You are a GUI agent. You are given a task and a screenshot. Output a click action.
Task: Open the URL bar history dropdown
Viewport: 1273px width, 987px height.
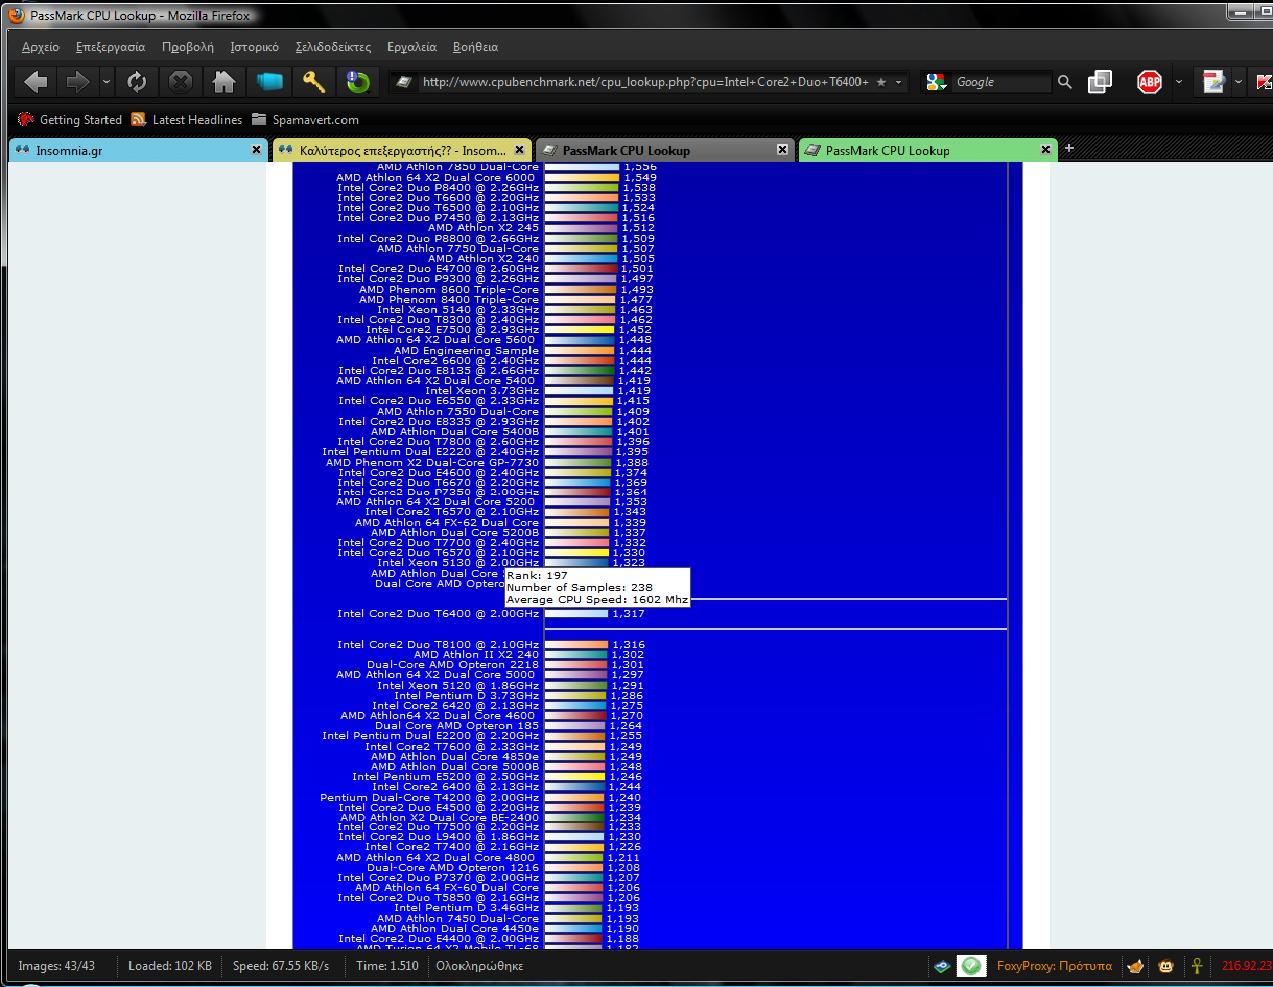click(898, 82)
